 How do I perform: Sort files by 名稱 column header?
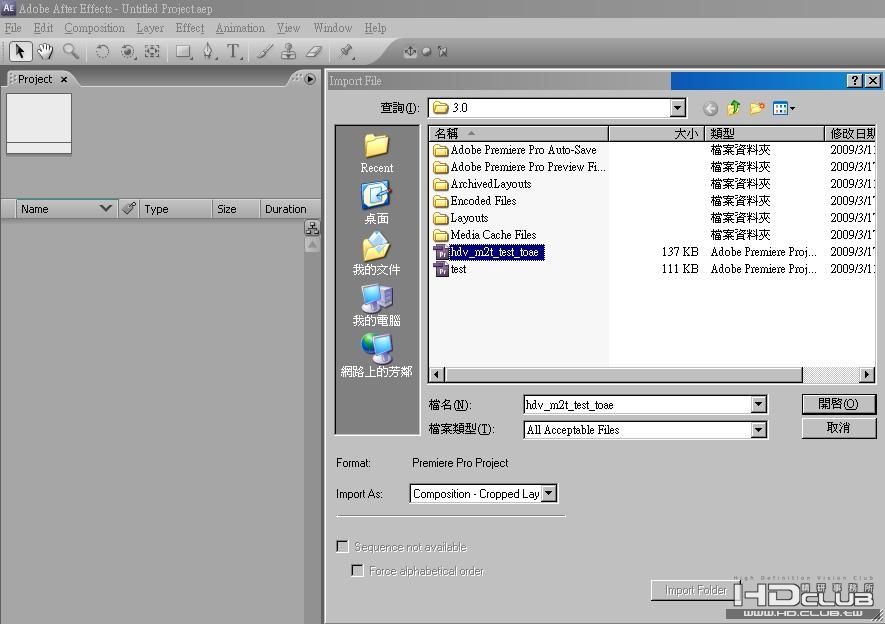pos(518,134)
